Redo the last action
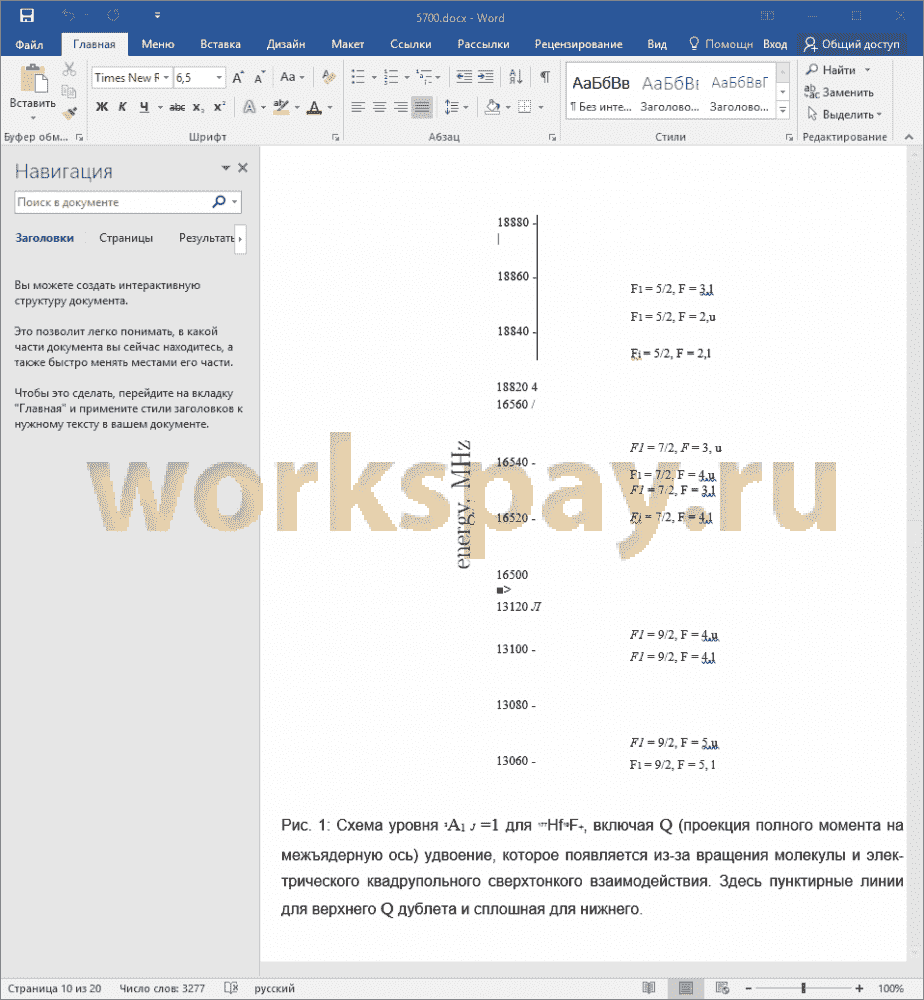 coord(113,15)
